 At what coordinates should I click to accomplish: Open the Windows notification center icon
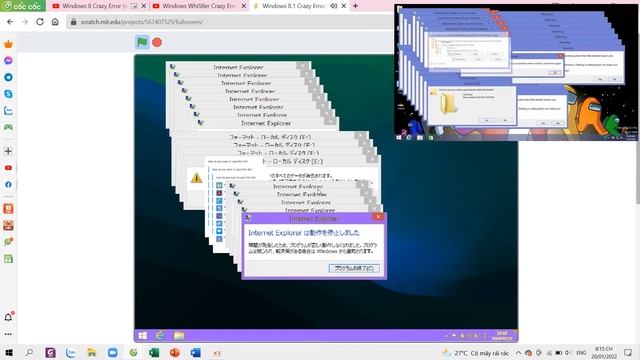628,353
